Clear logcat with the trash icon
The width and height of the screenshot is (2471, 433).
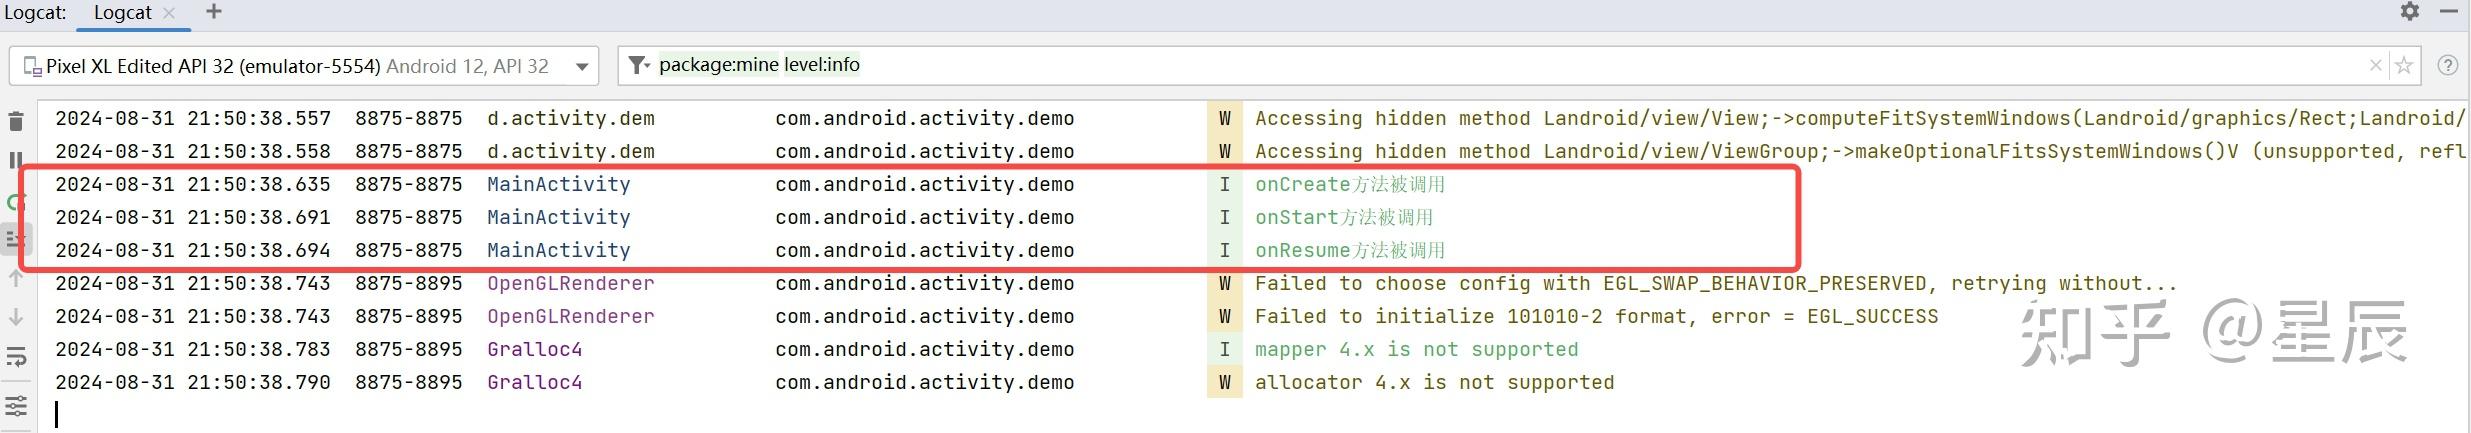[16, 121]
